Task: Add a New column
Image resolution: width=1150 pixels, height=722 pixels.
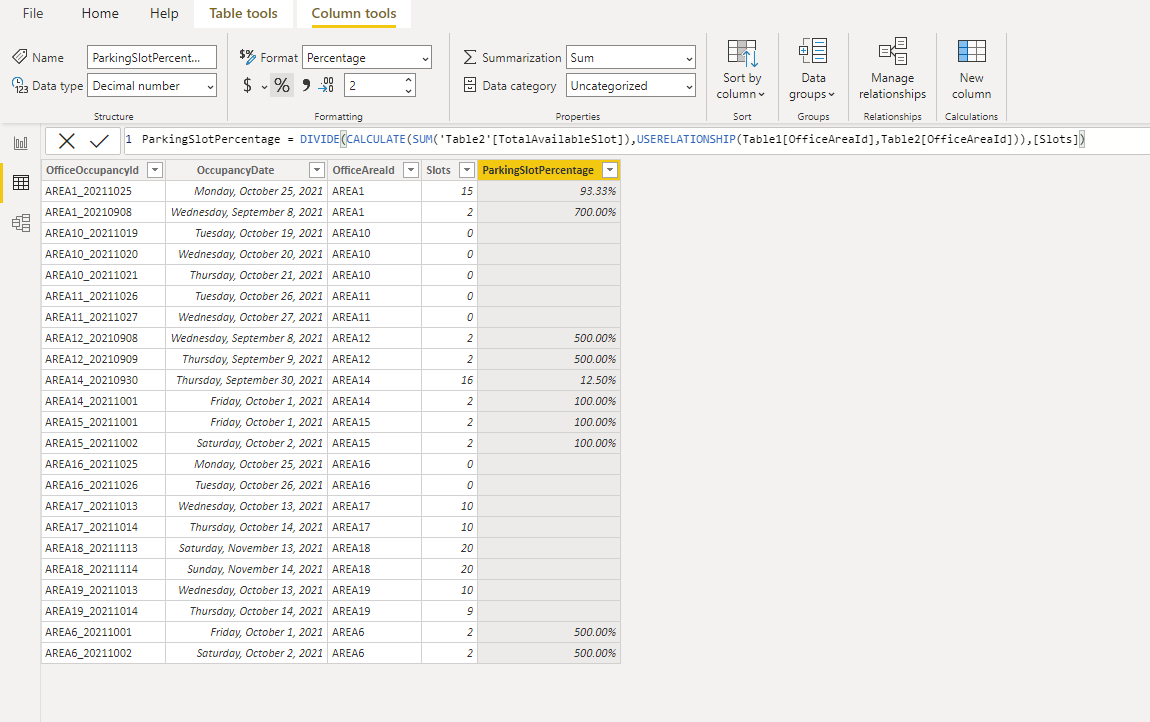Action: tap(972, 71)
